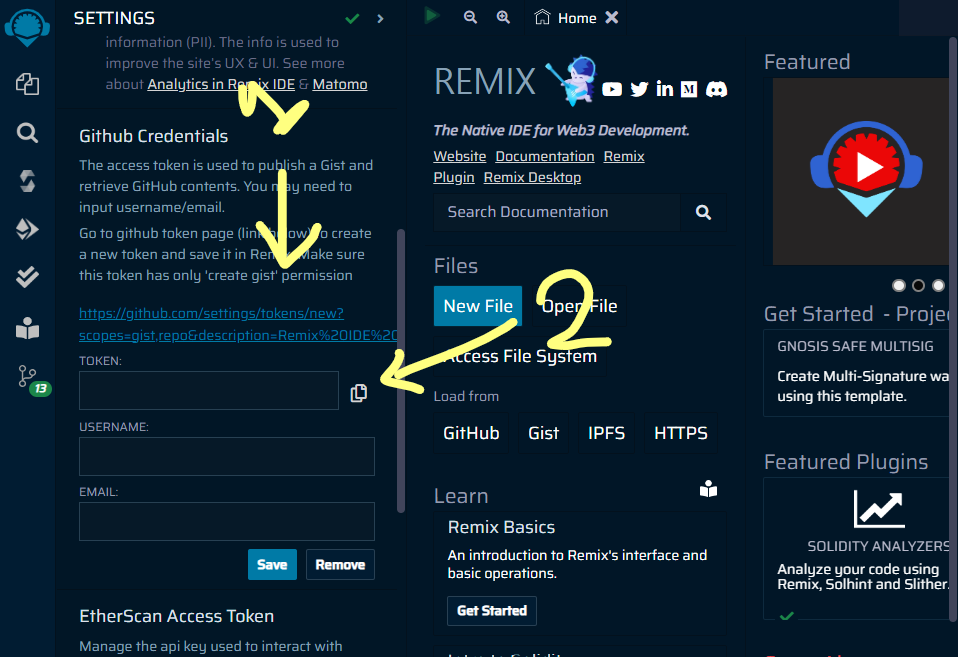Load from Gist
Image resolution: width=958 pixels, height=657 pixels.
tap(544, 433)
